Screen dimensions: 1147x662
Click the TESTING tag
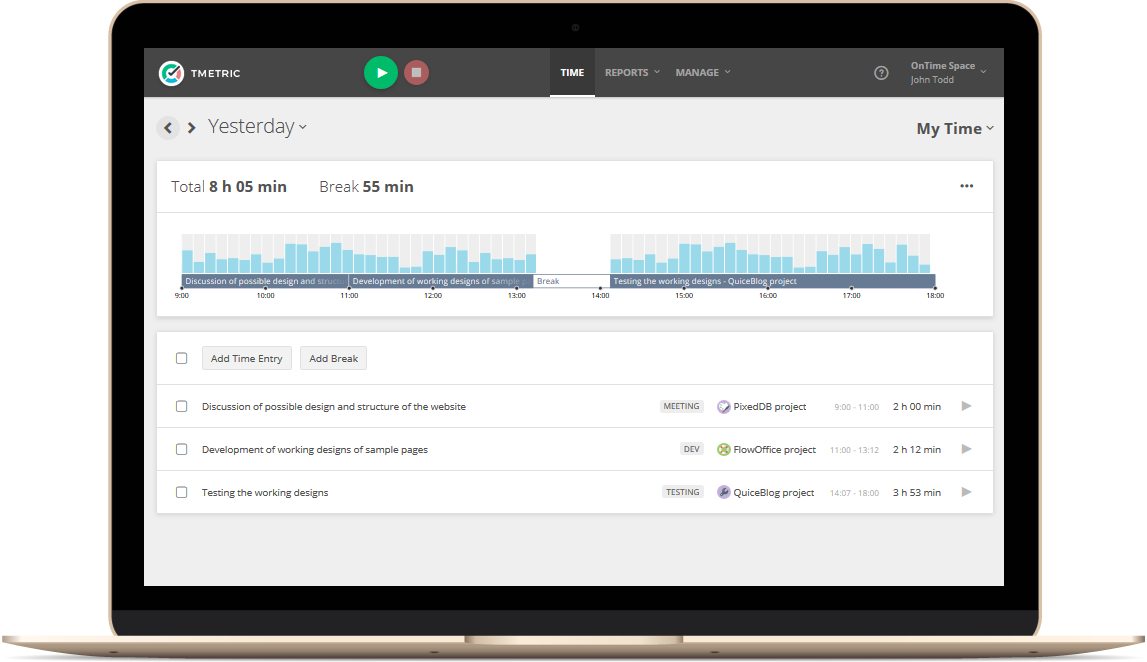[x=682, y=492]
